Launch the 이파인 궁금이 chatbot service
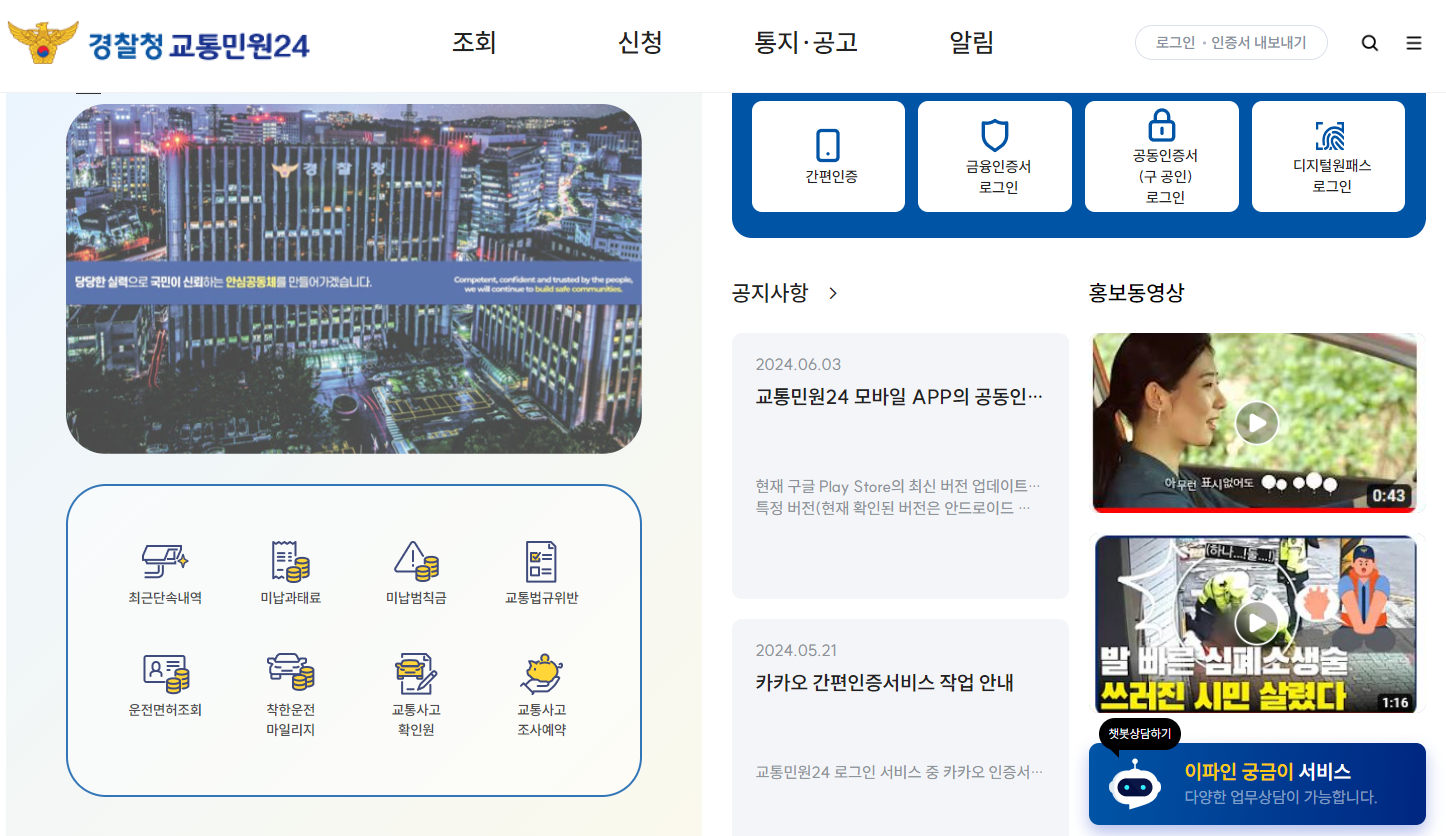1446x836 pixels. click(x=1257, y=784)
